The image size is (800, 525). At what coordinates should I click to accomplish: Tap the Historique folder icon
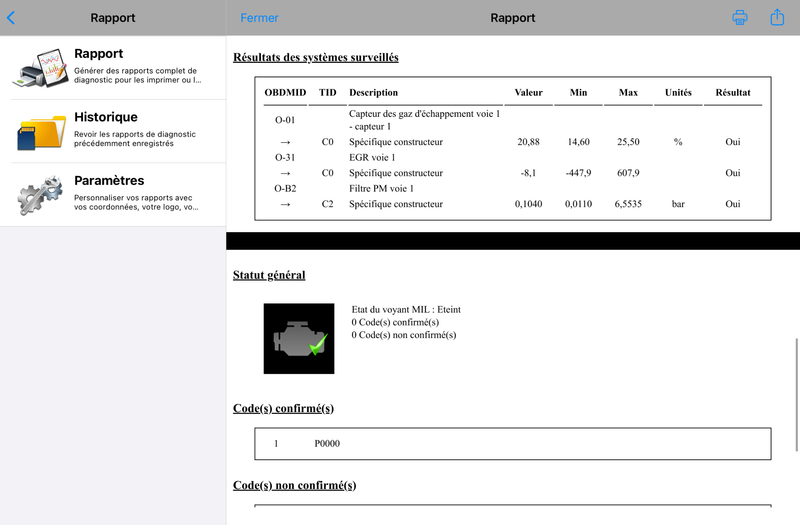click(40, 131)
